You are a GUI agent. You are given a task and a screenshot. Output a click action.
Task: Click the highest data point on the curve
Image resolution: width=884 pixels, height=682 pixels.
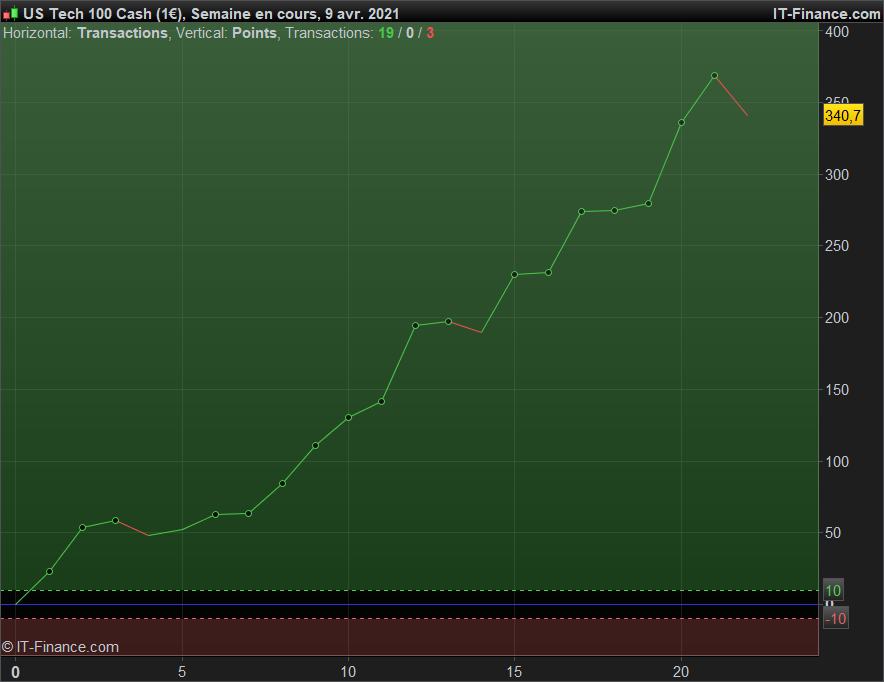(714, 76)
